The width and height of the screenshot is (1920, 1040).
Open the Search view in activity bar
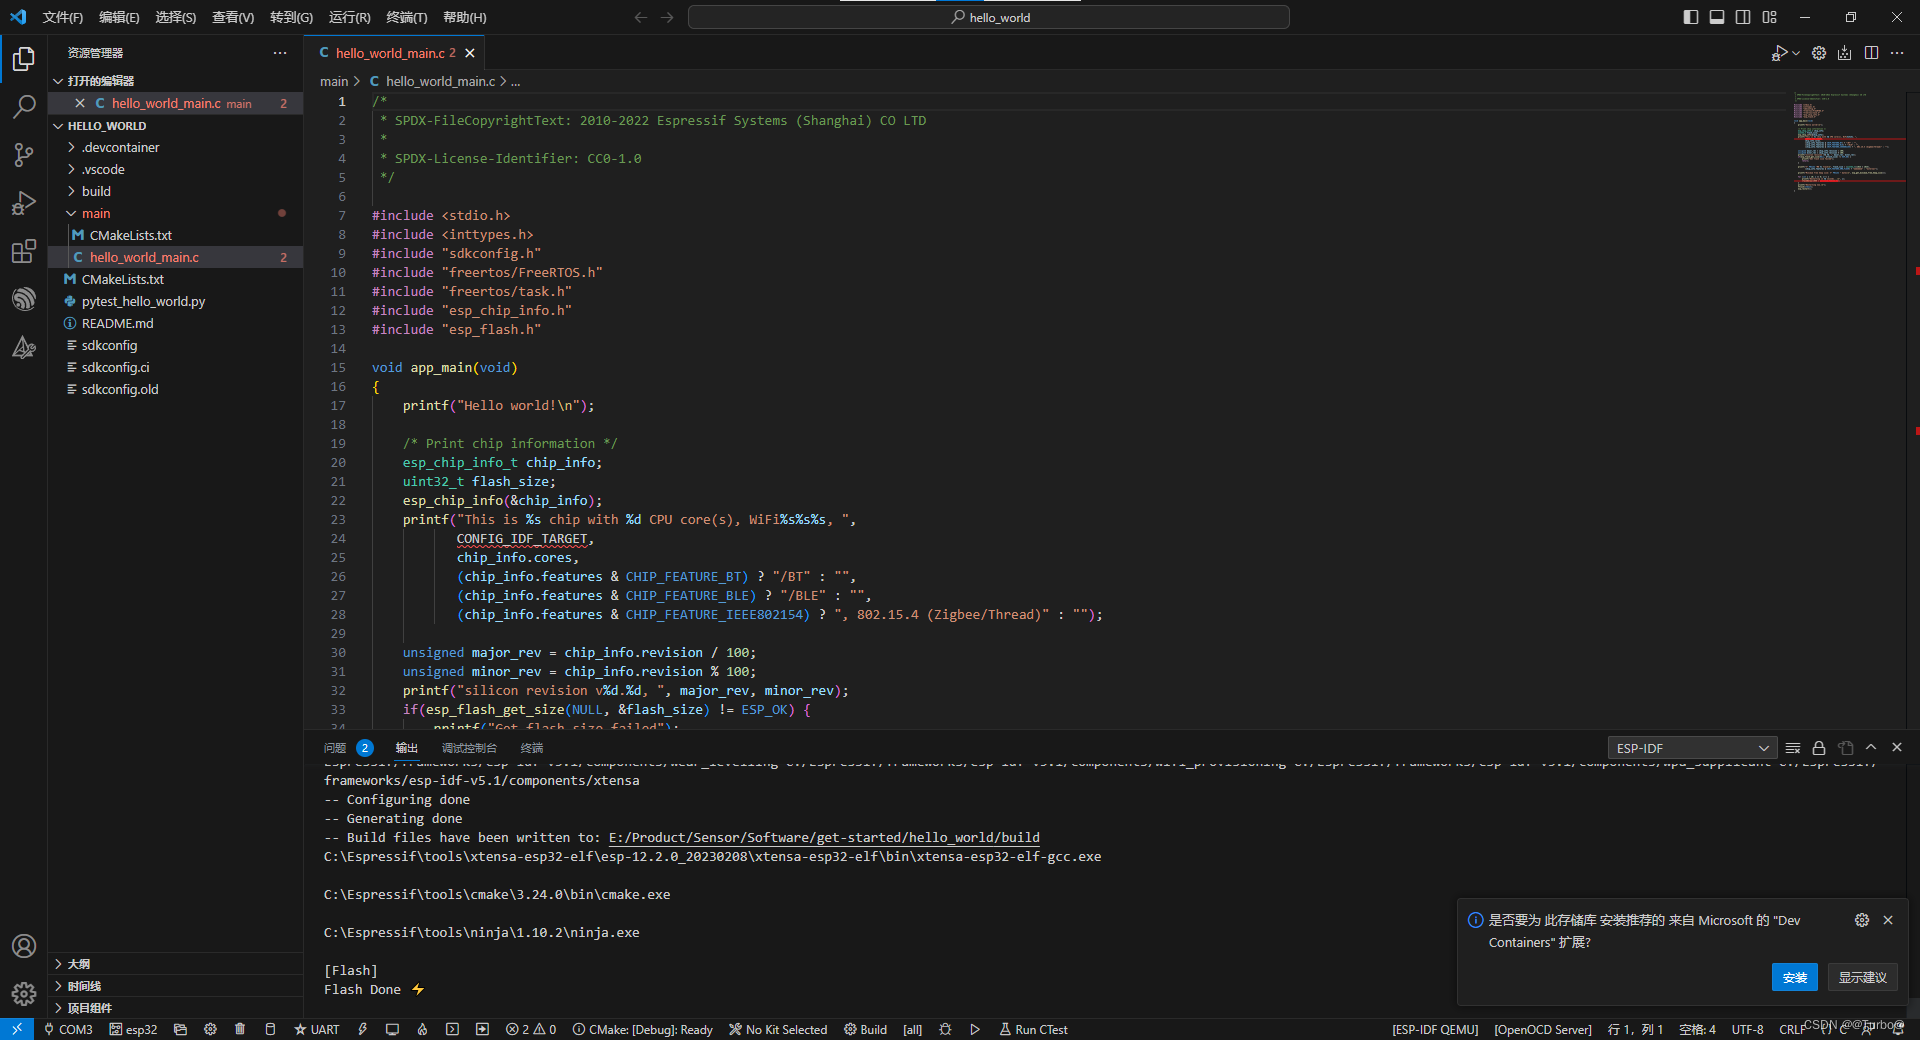tap(24, 107)
